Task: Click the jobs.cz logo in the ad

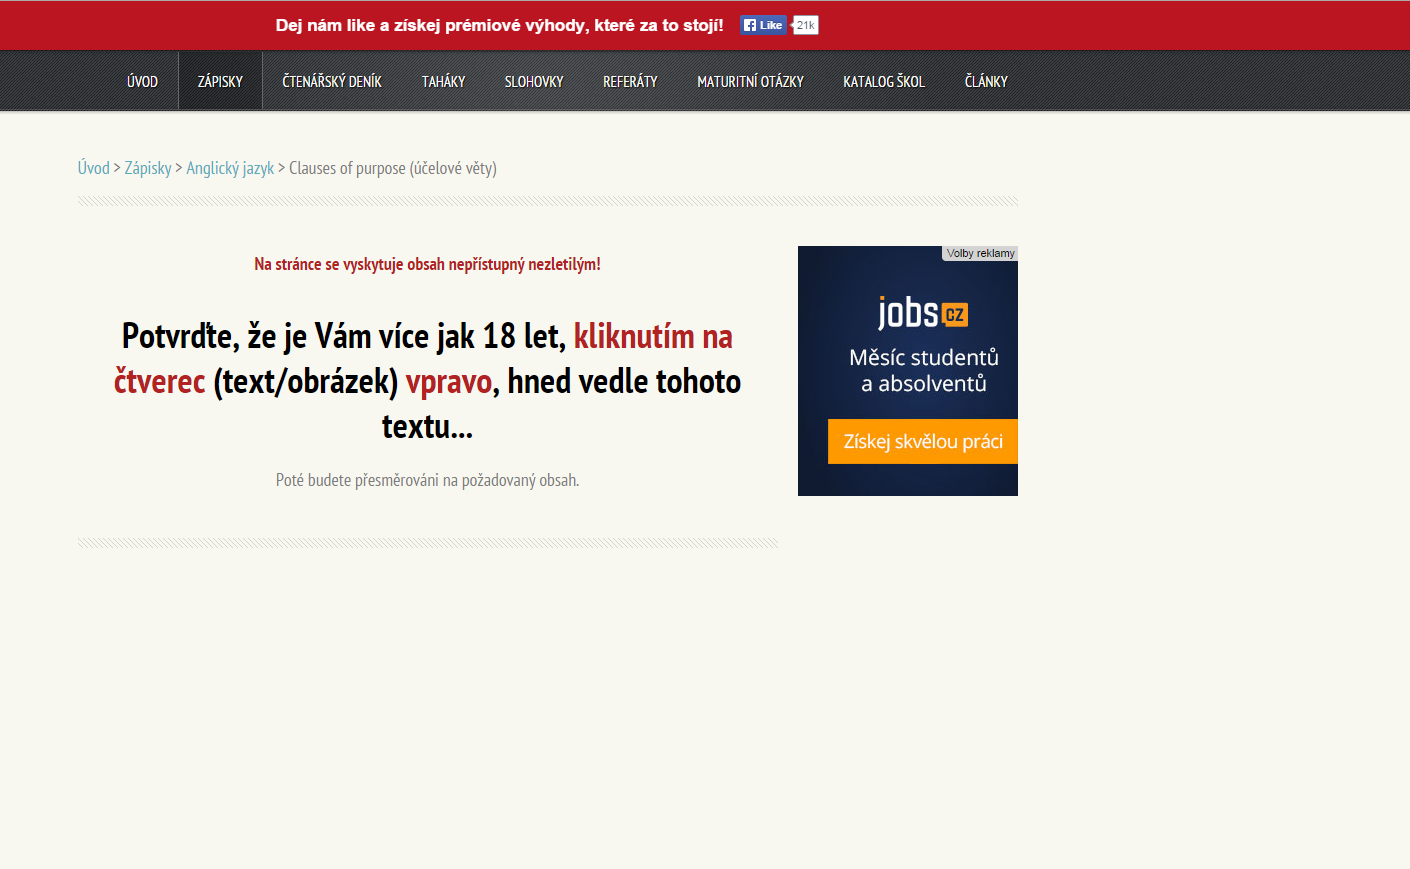Action: point(922,313)
